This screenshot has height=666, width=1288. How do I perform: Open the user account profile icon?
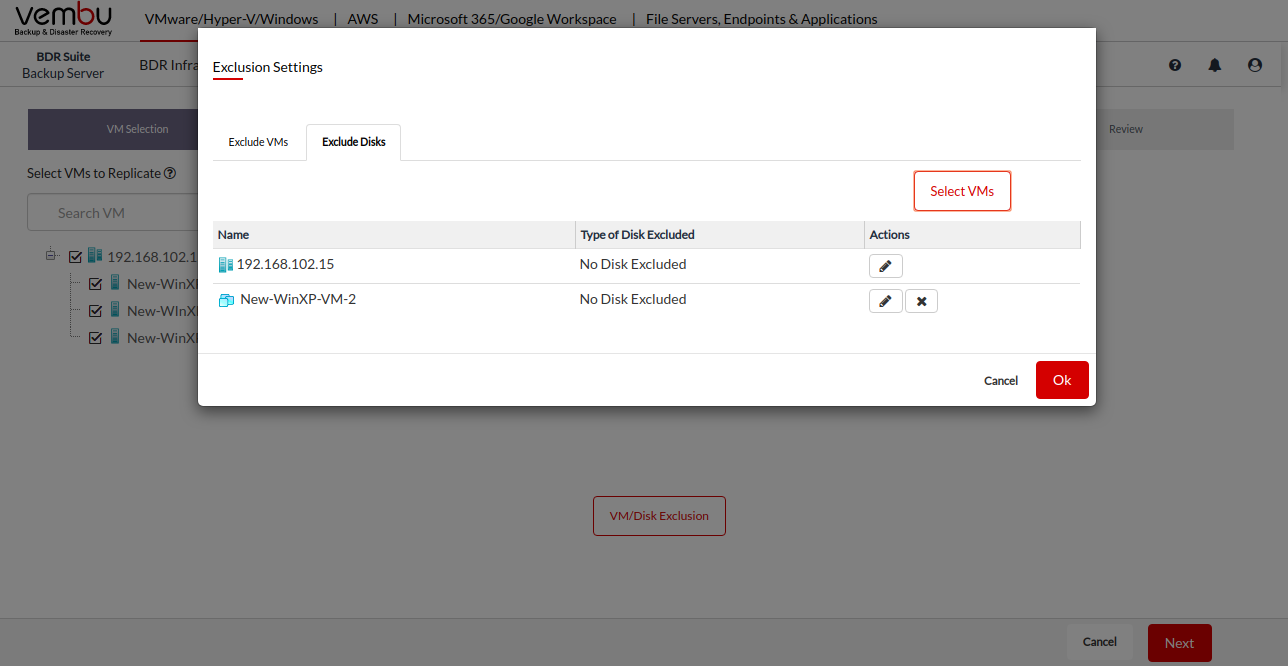tap(1255, 65)
